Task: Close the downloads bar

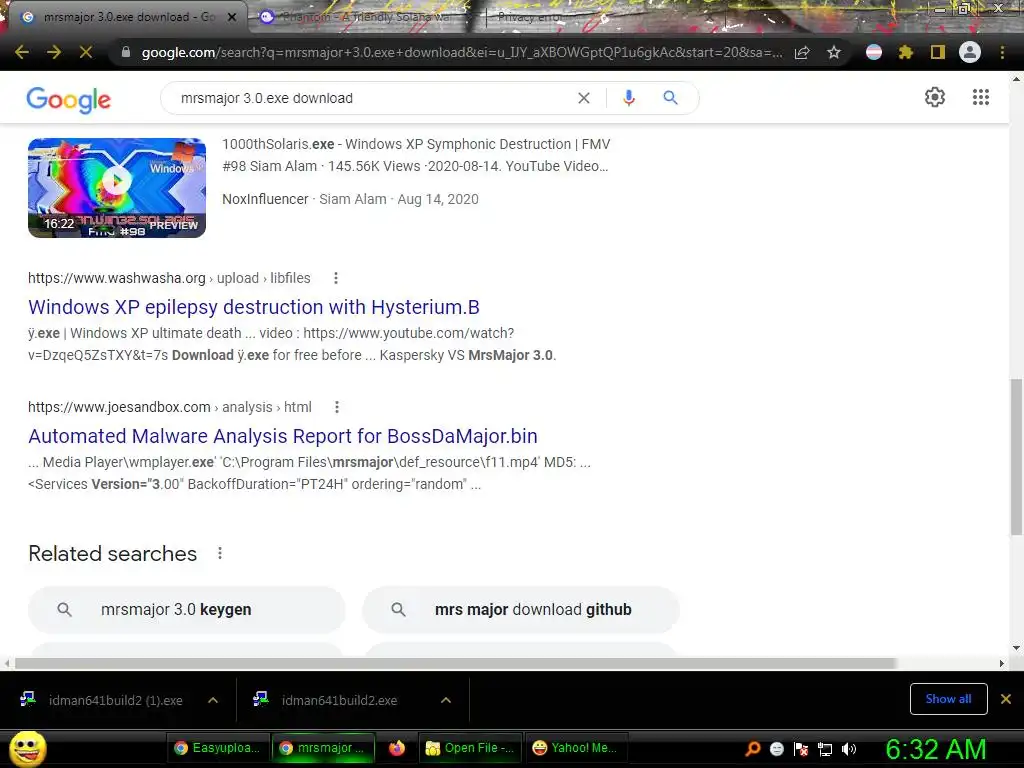Action: coord(1006,699)
